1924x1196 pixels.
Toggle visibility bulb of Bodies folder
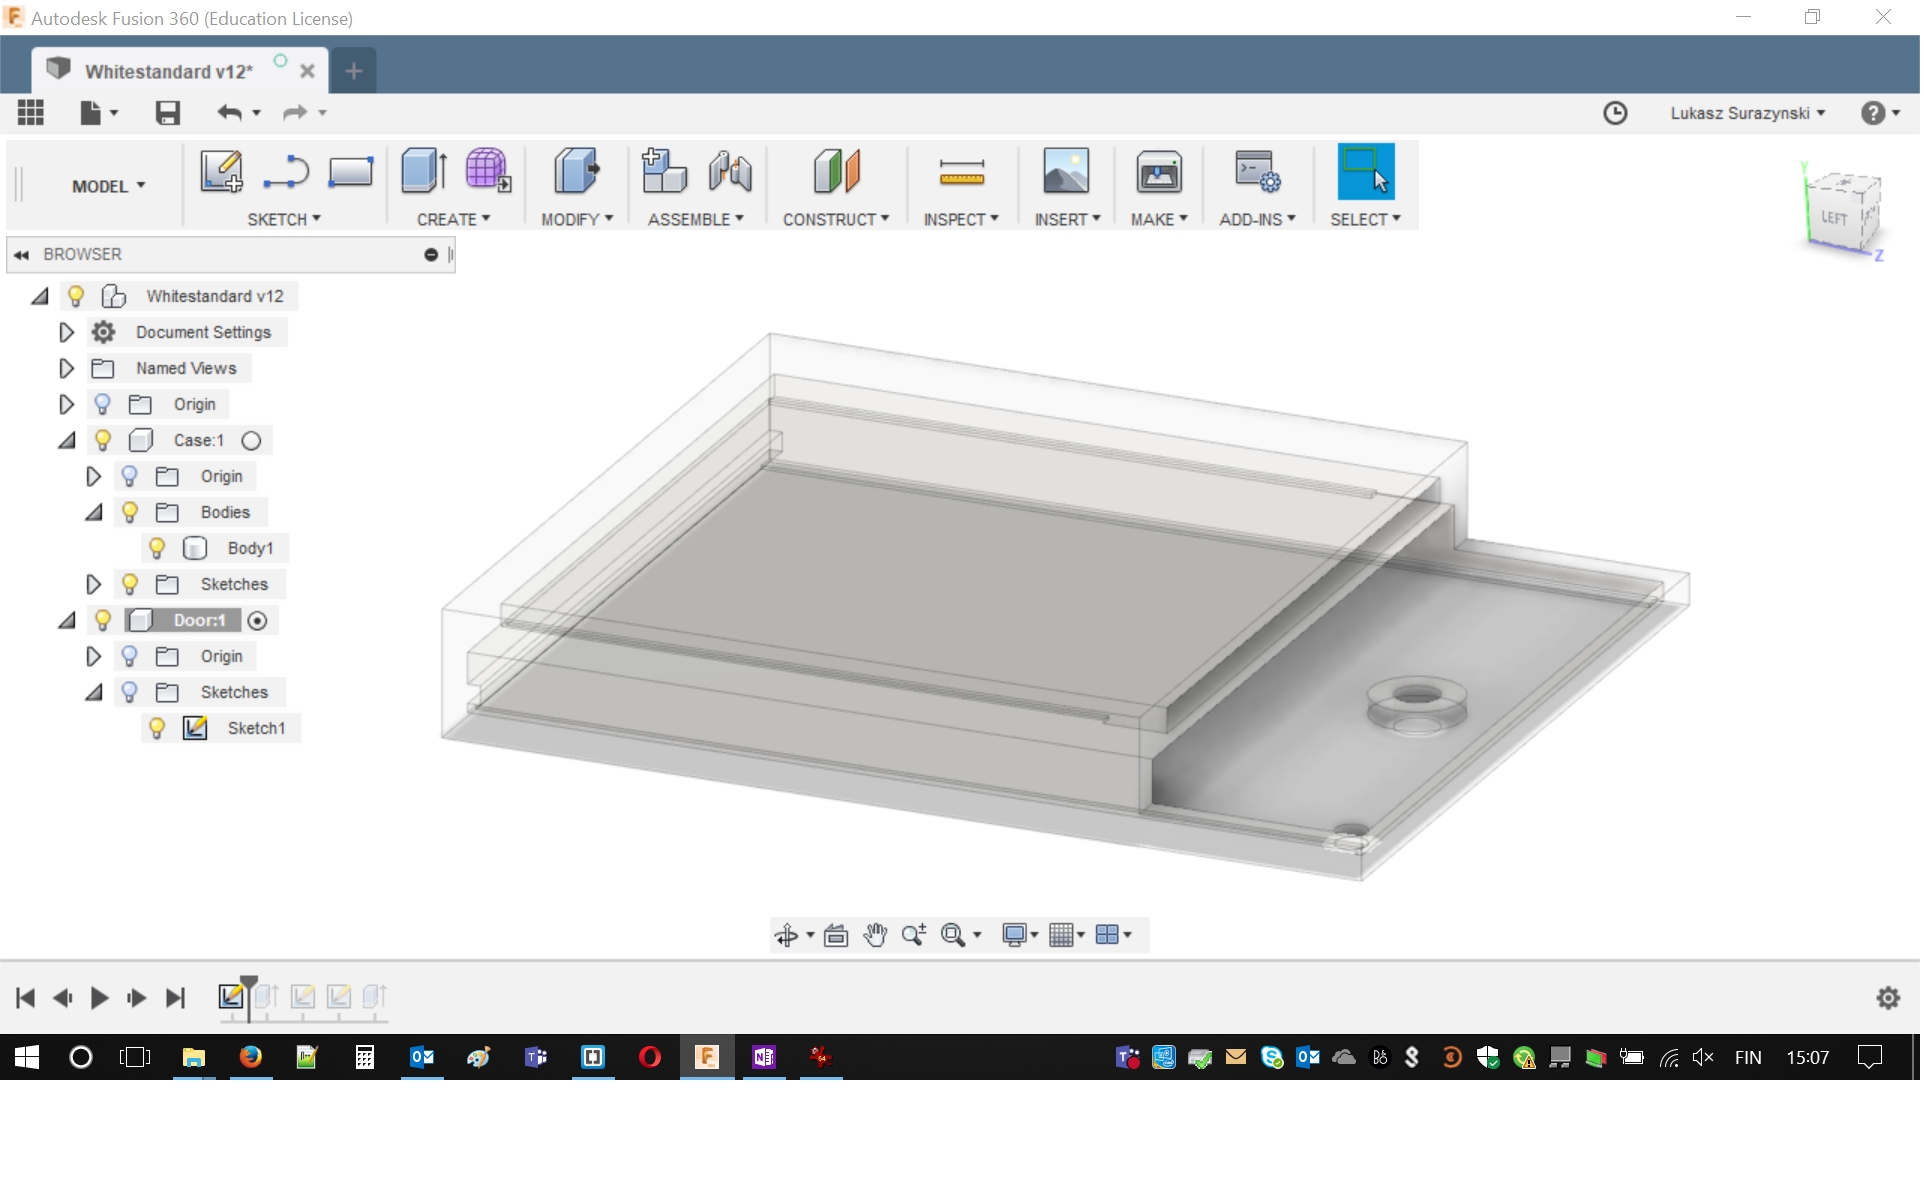click(x=129, y=513)
